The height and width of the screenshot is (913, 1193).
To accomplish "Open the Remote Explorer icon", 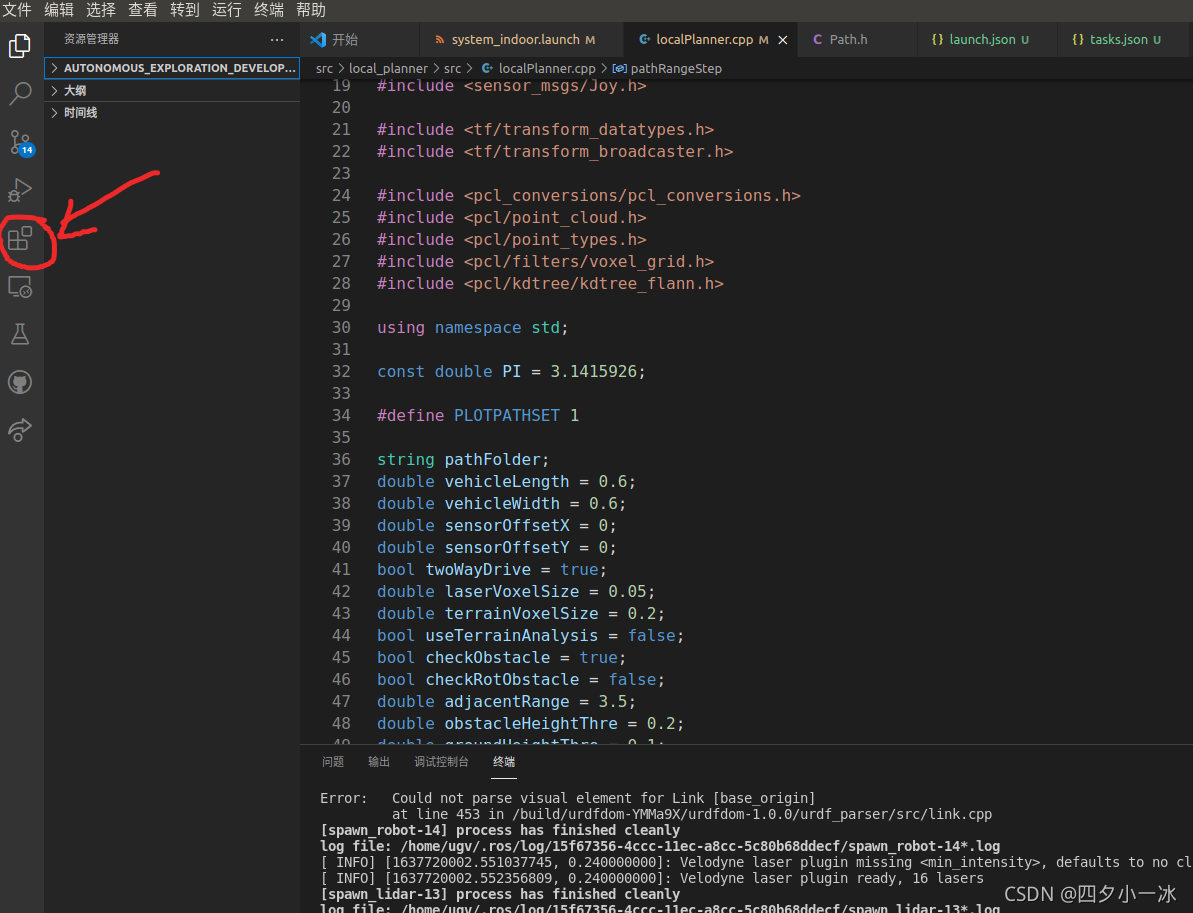I will click(x=20, y=287).
